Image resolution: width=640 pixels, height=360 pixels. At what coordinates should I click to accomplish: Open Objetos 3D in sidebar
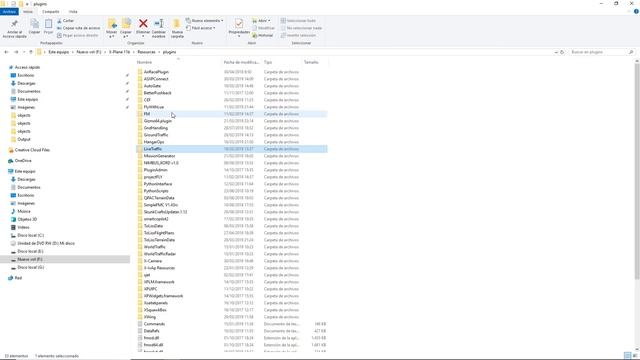27,219
